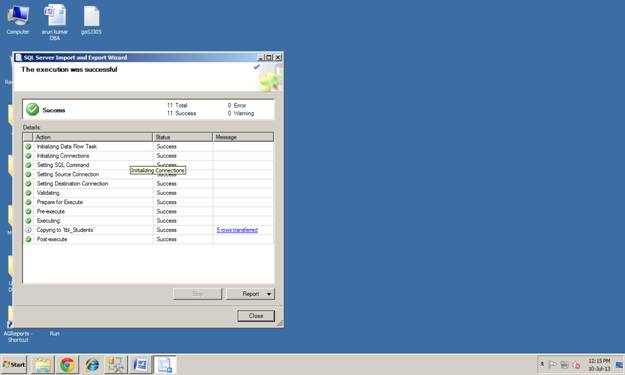
Task: Click the green status icon for Validating
Action: click(28, 193)
